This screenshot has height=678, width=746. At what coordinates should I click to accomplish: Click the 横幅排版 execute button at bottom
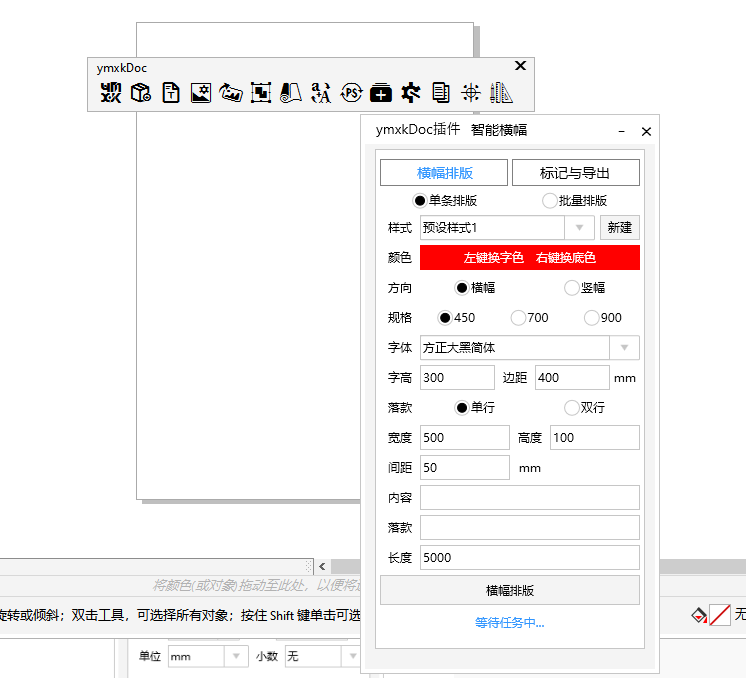(510, 590)
